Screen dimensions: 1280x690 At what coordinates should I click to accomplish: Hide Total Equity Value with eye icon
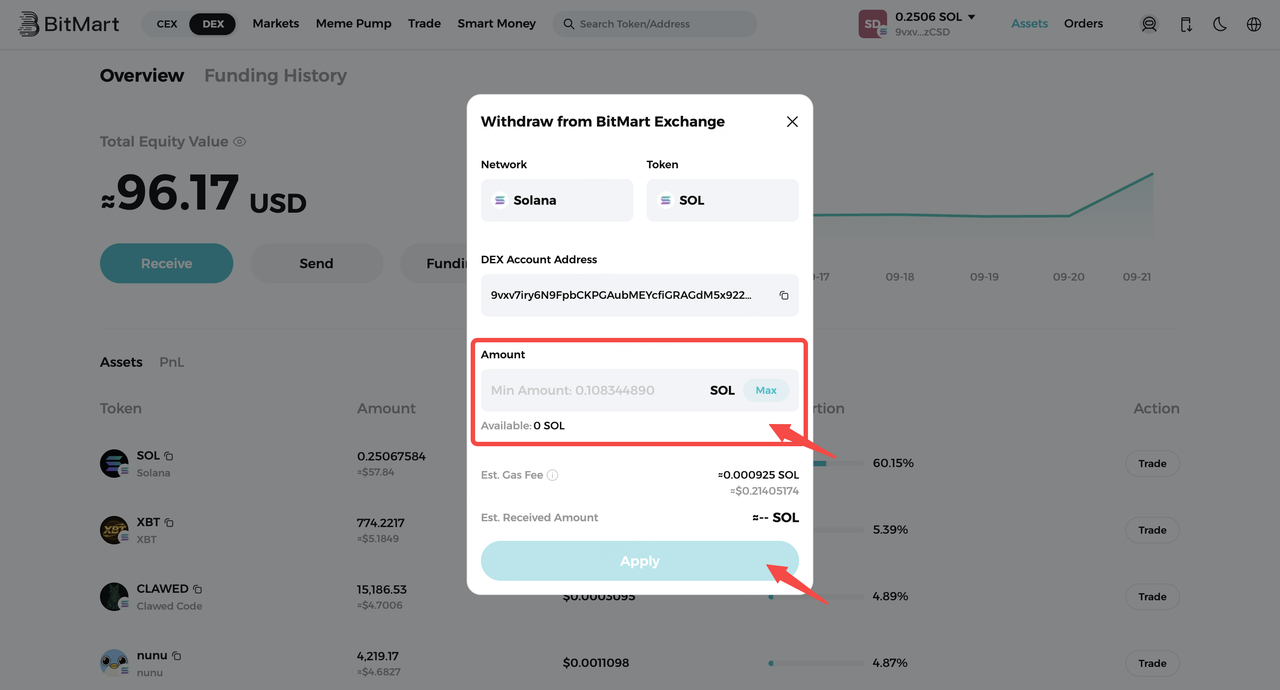point(240,142)
